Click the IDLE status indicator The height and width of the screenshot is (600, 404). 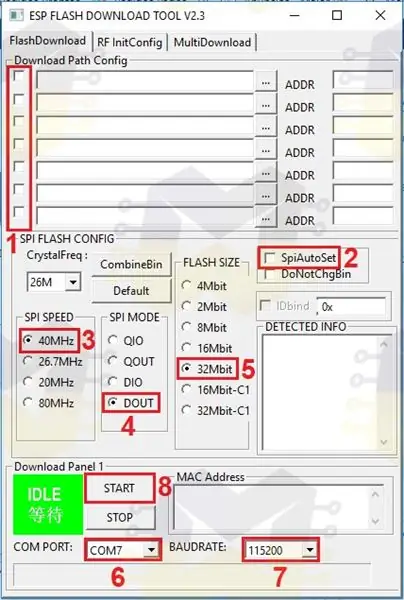click(x=48, y=504)
